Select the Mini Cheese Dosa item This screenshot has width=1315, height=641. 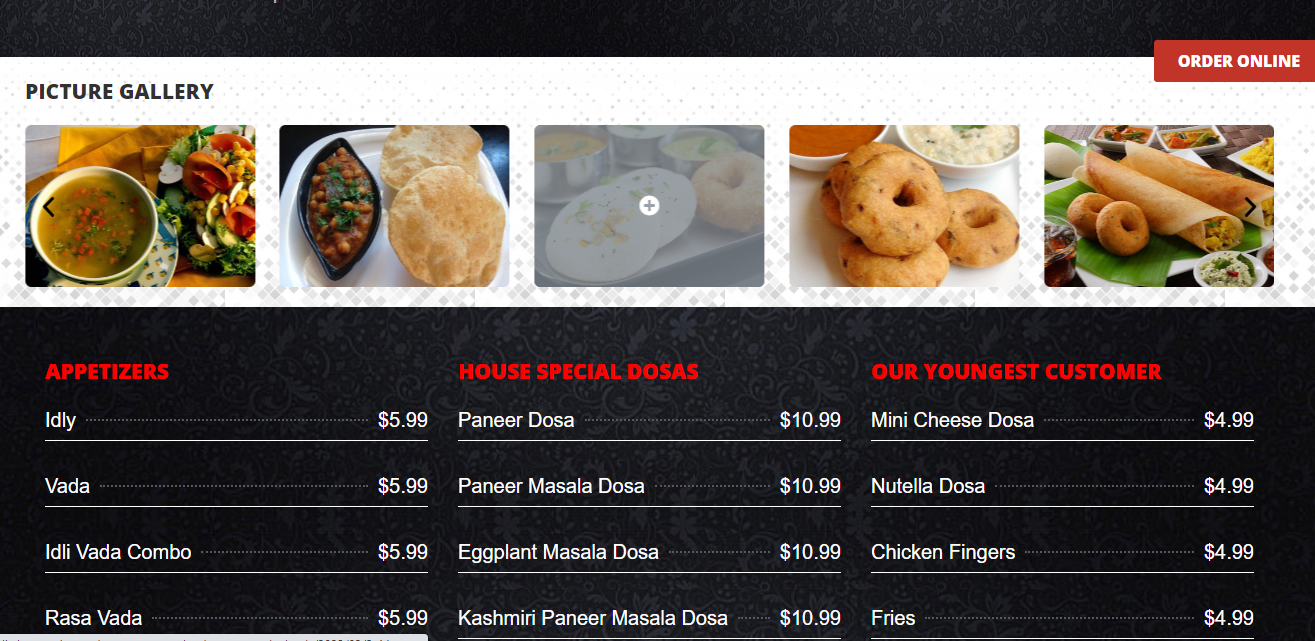click(1062, 420)
